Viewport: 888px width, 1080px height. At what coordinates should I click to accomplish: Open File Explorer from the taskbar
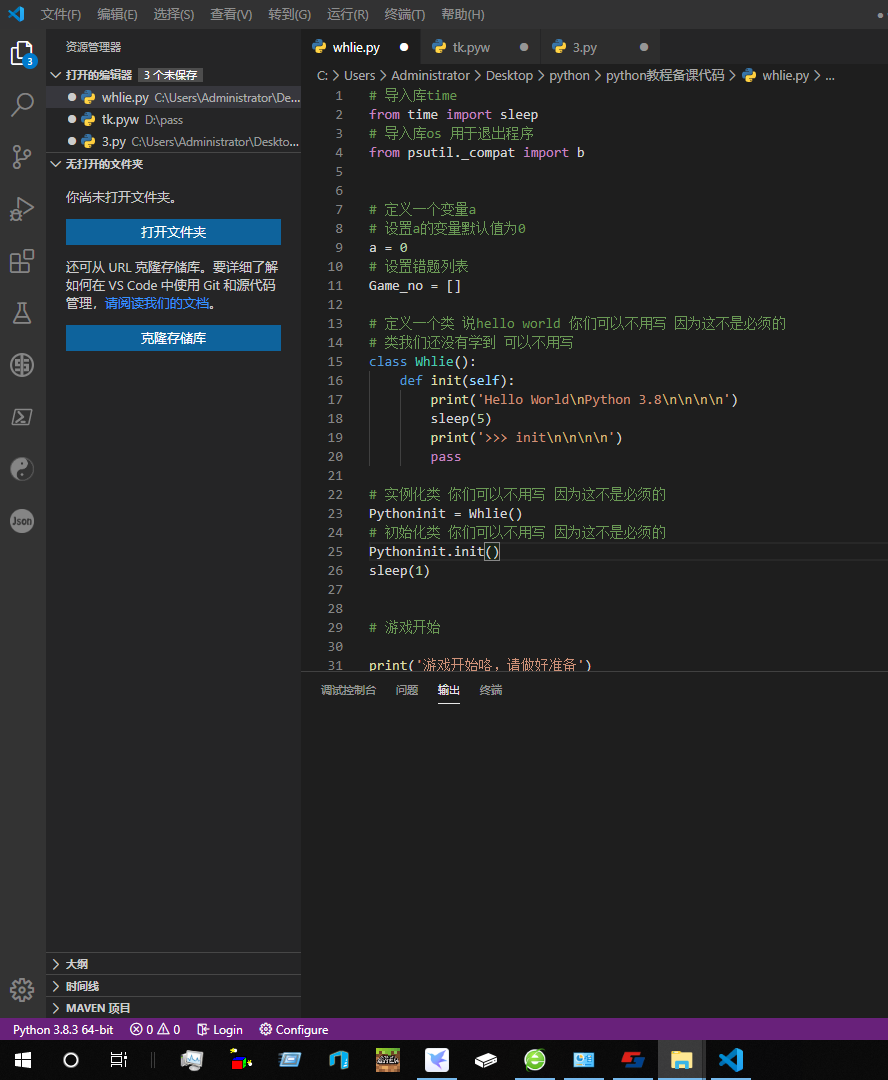click(681, 1059)
